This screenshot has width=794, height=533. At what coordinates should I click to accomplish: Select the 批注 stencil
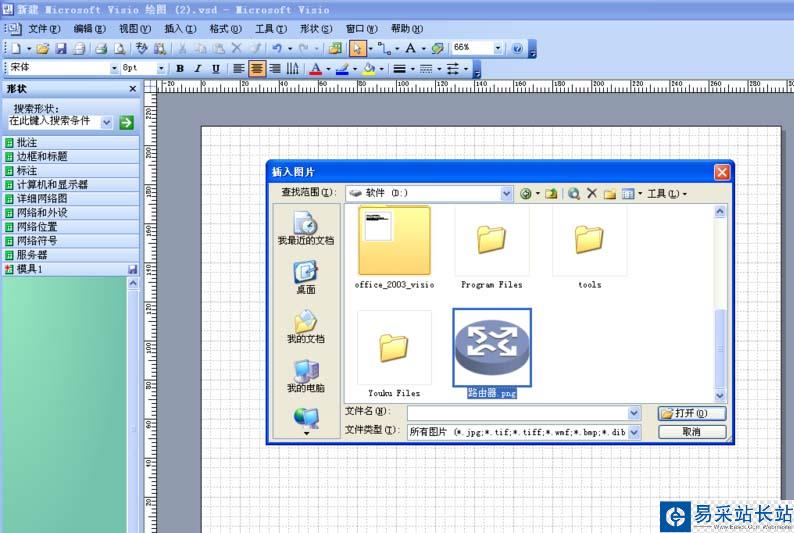click(x=71, y=143)
